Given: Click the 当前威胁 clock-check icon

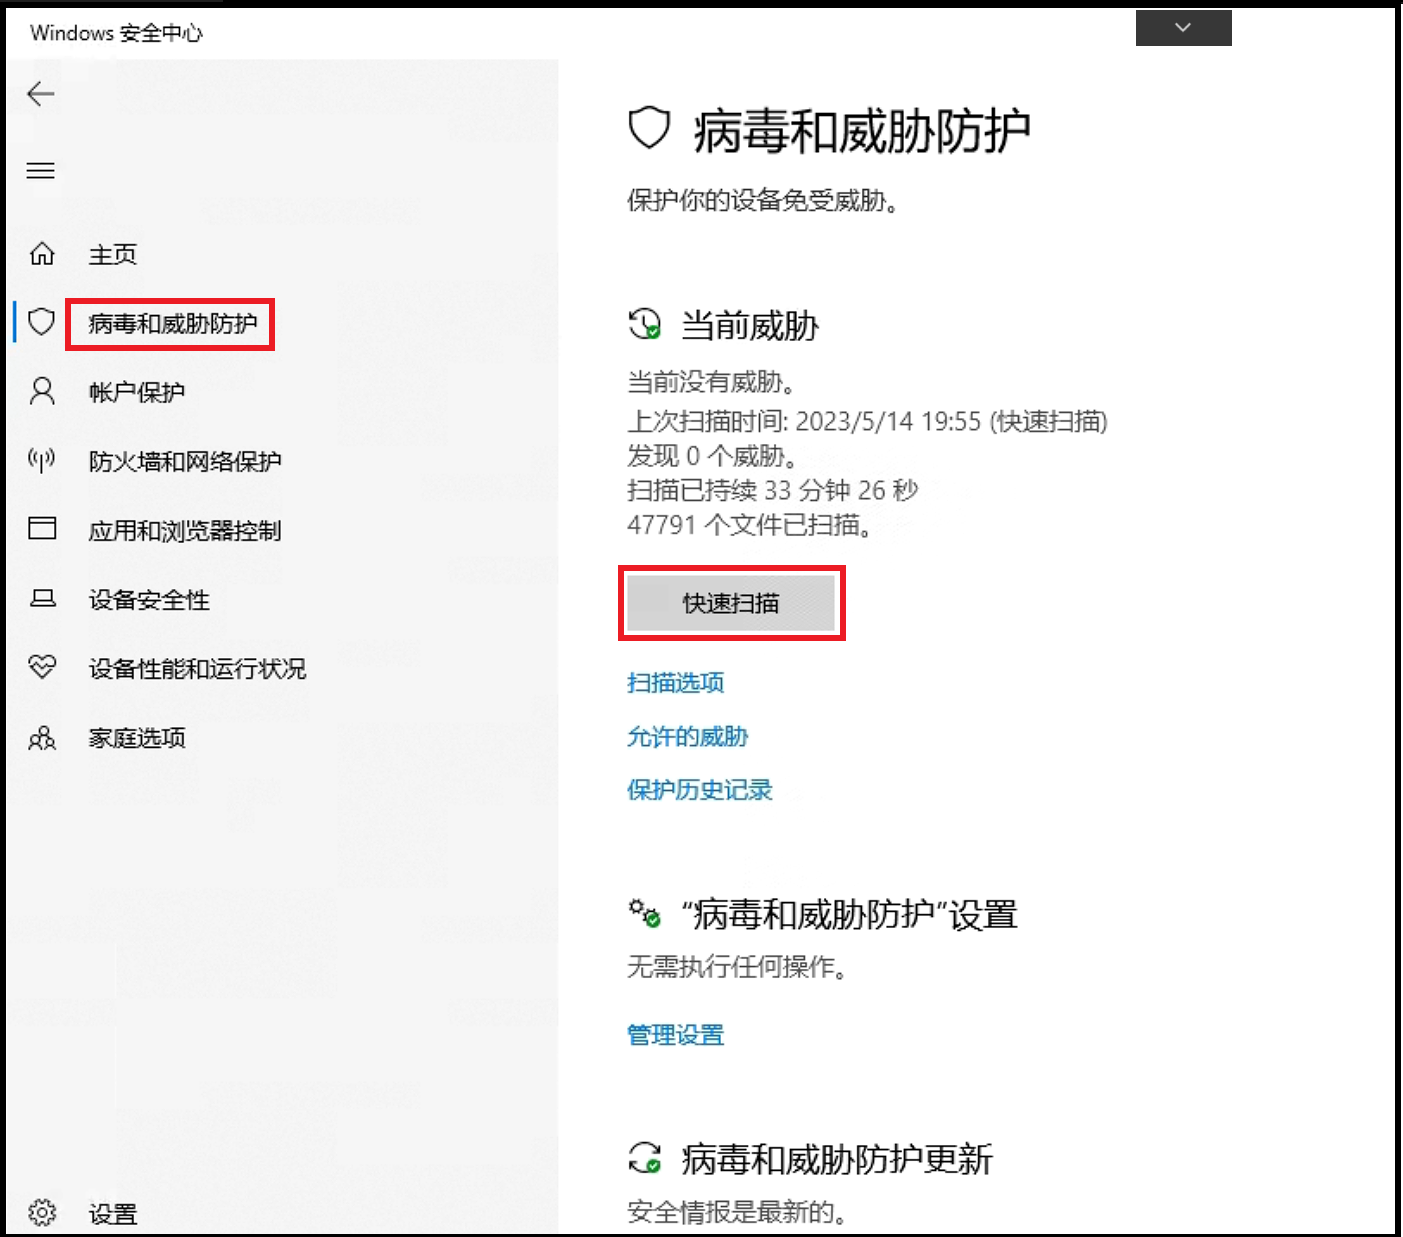Looking at the screenshot, I should (645, 324).
